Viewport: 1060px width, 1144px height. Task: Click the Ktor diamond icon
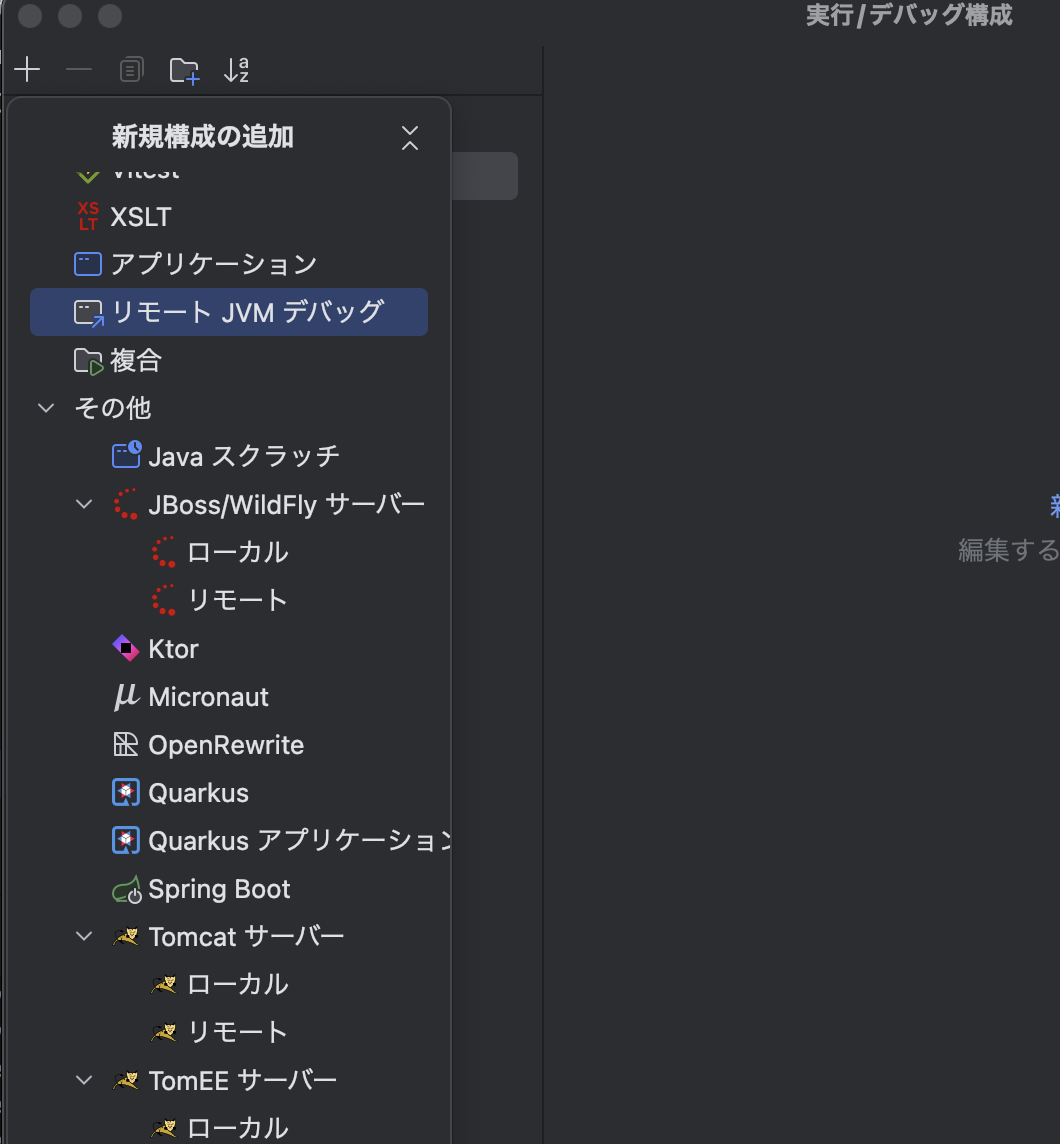pos(126,648)
